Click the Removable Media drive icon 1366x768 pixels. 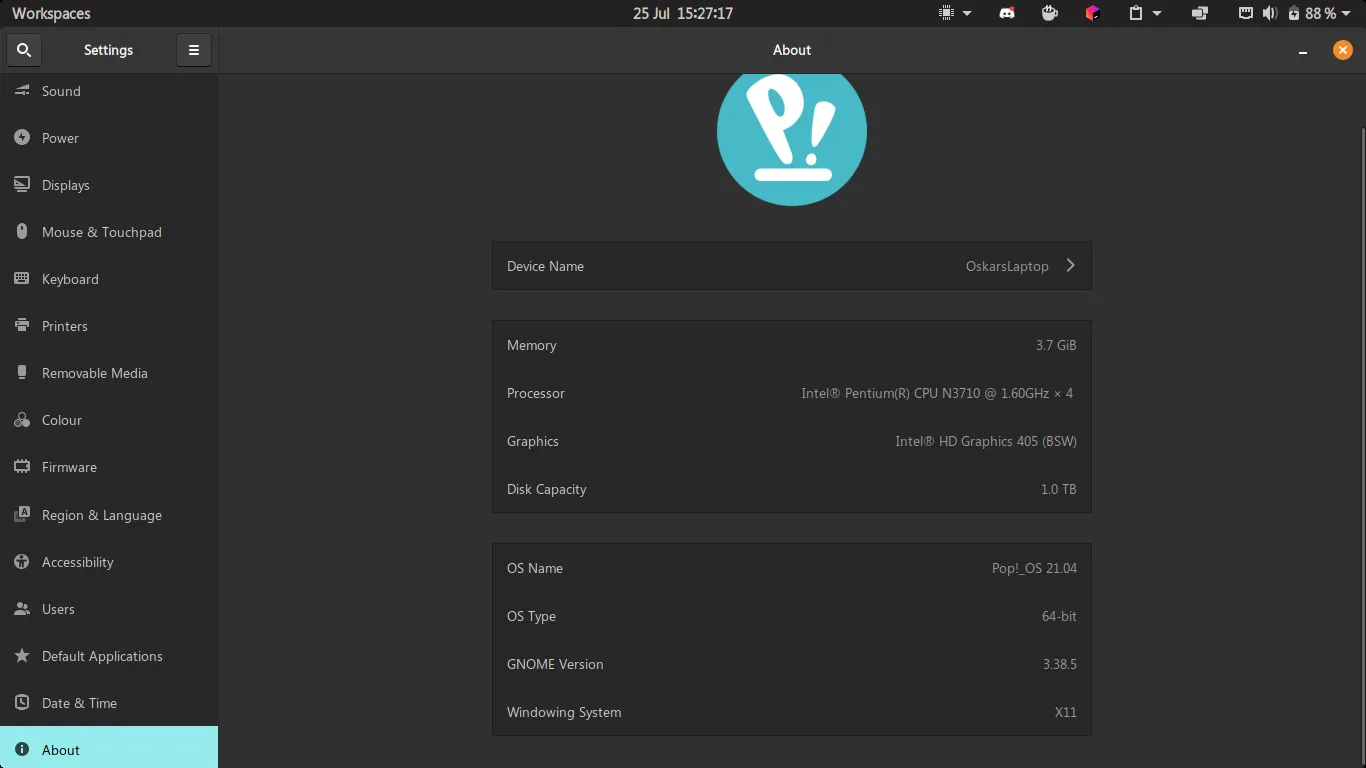pos(22,373)
